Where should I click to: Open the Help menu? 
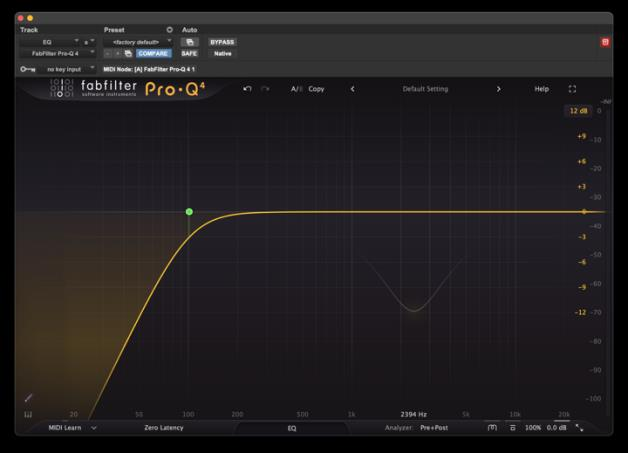click(541, 89)
